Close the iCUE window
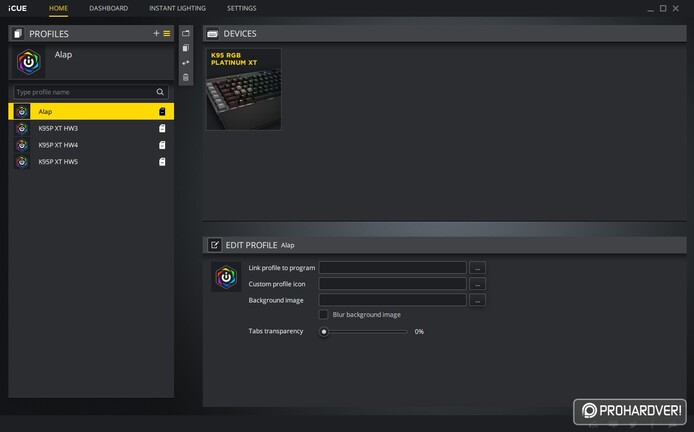The height and width of the screenshot is (432, 694). click(675, 8)
